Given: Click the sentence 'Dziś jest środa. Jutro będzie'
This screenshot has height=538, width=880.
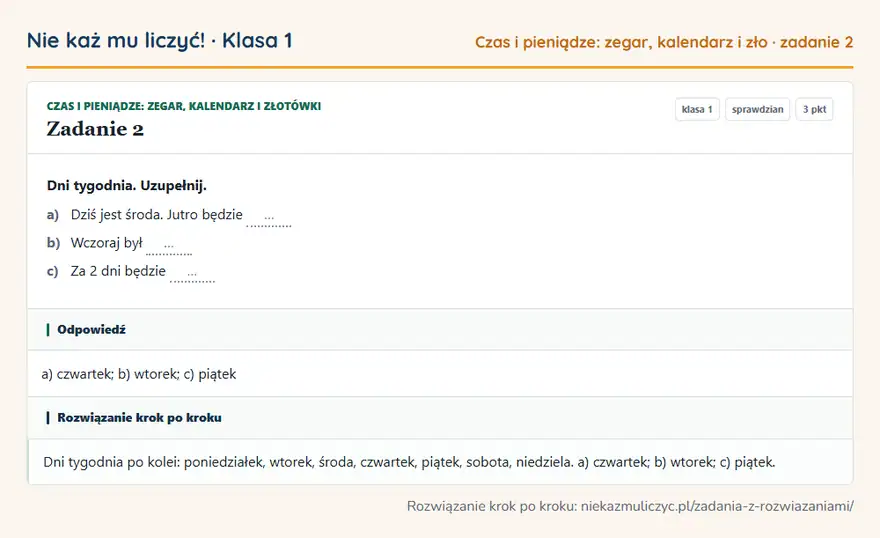Looking at the screenshot, I should pos(157,215).
